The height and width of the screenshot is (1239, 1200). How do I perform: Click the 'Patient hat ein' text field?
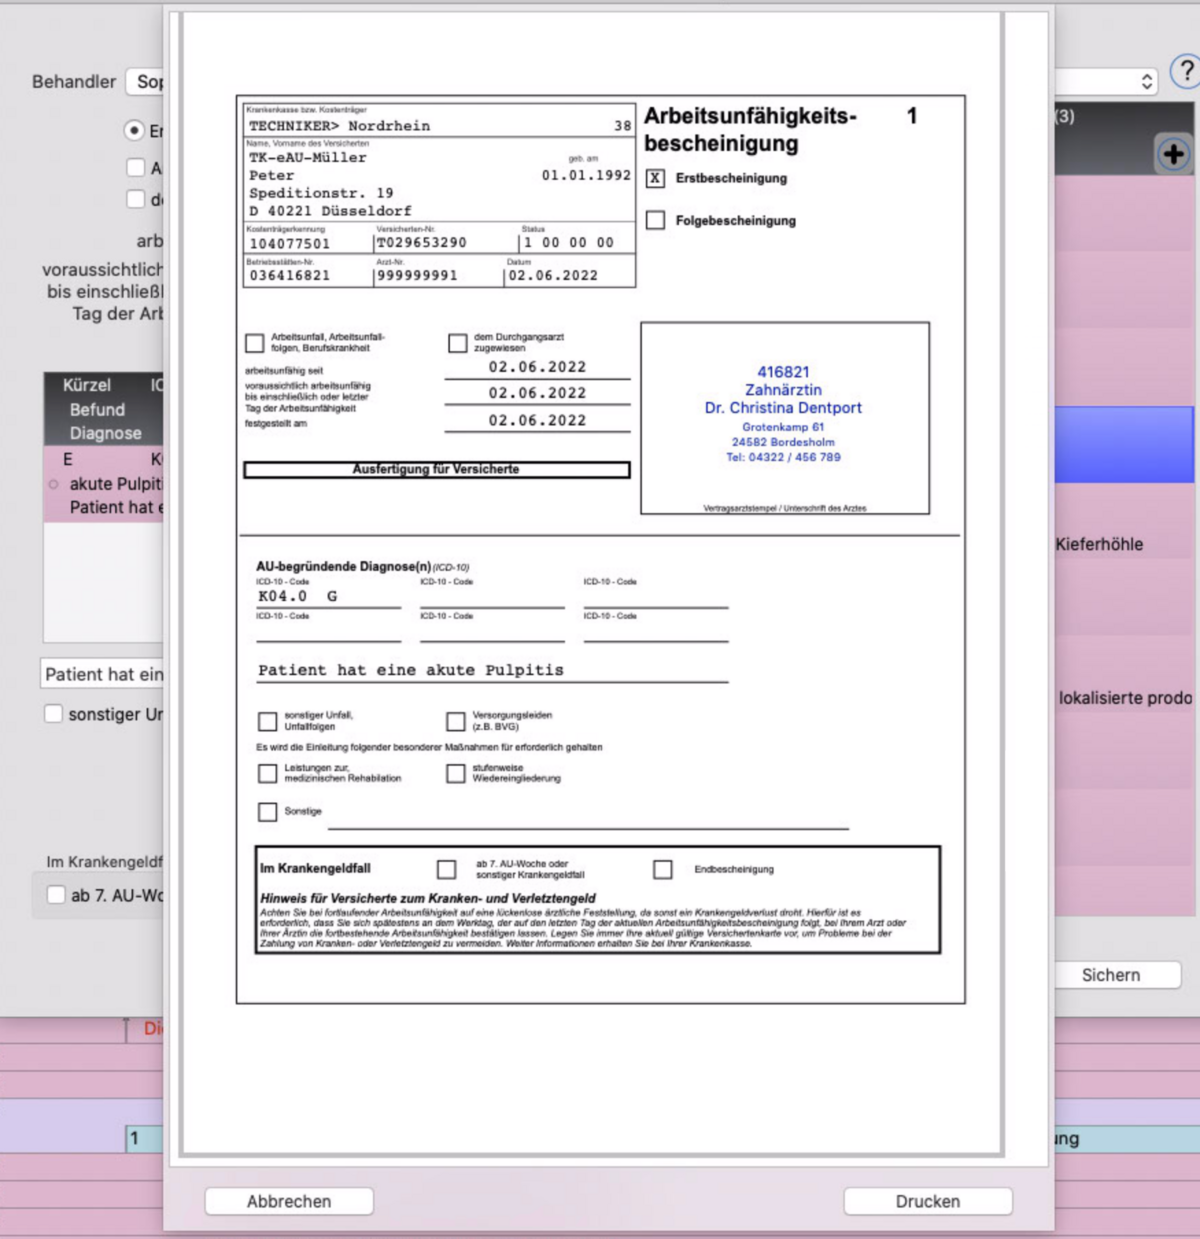(103, 674)
